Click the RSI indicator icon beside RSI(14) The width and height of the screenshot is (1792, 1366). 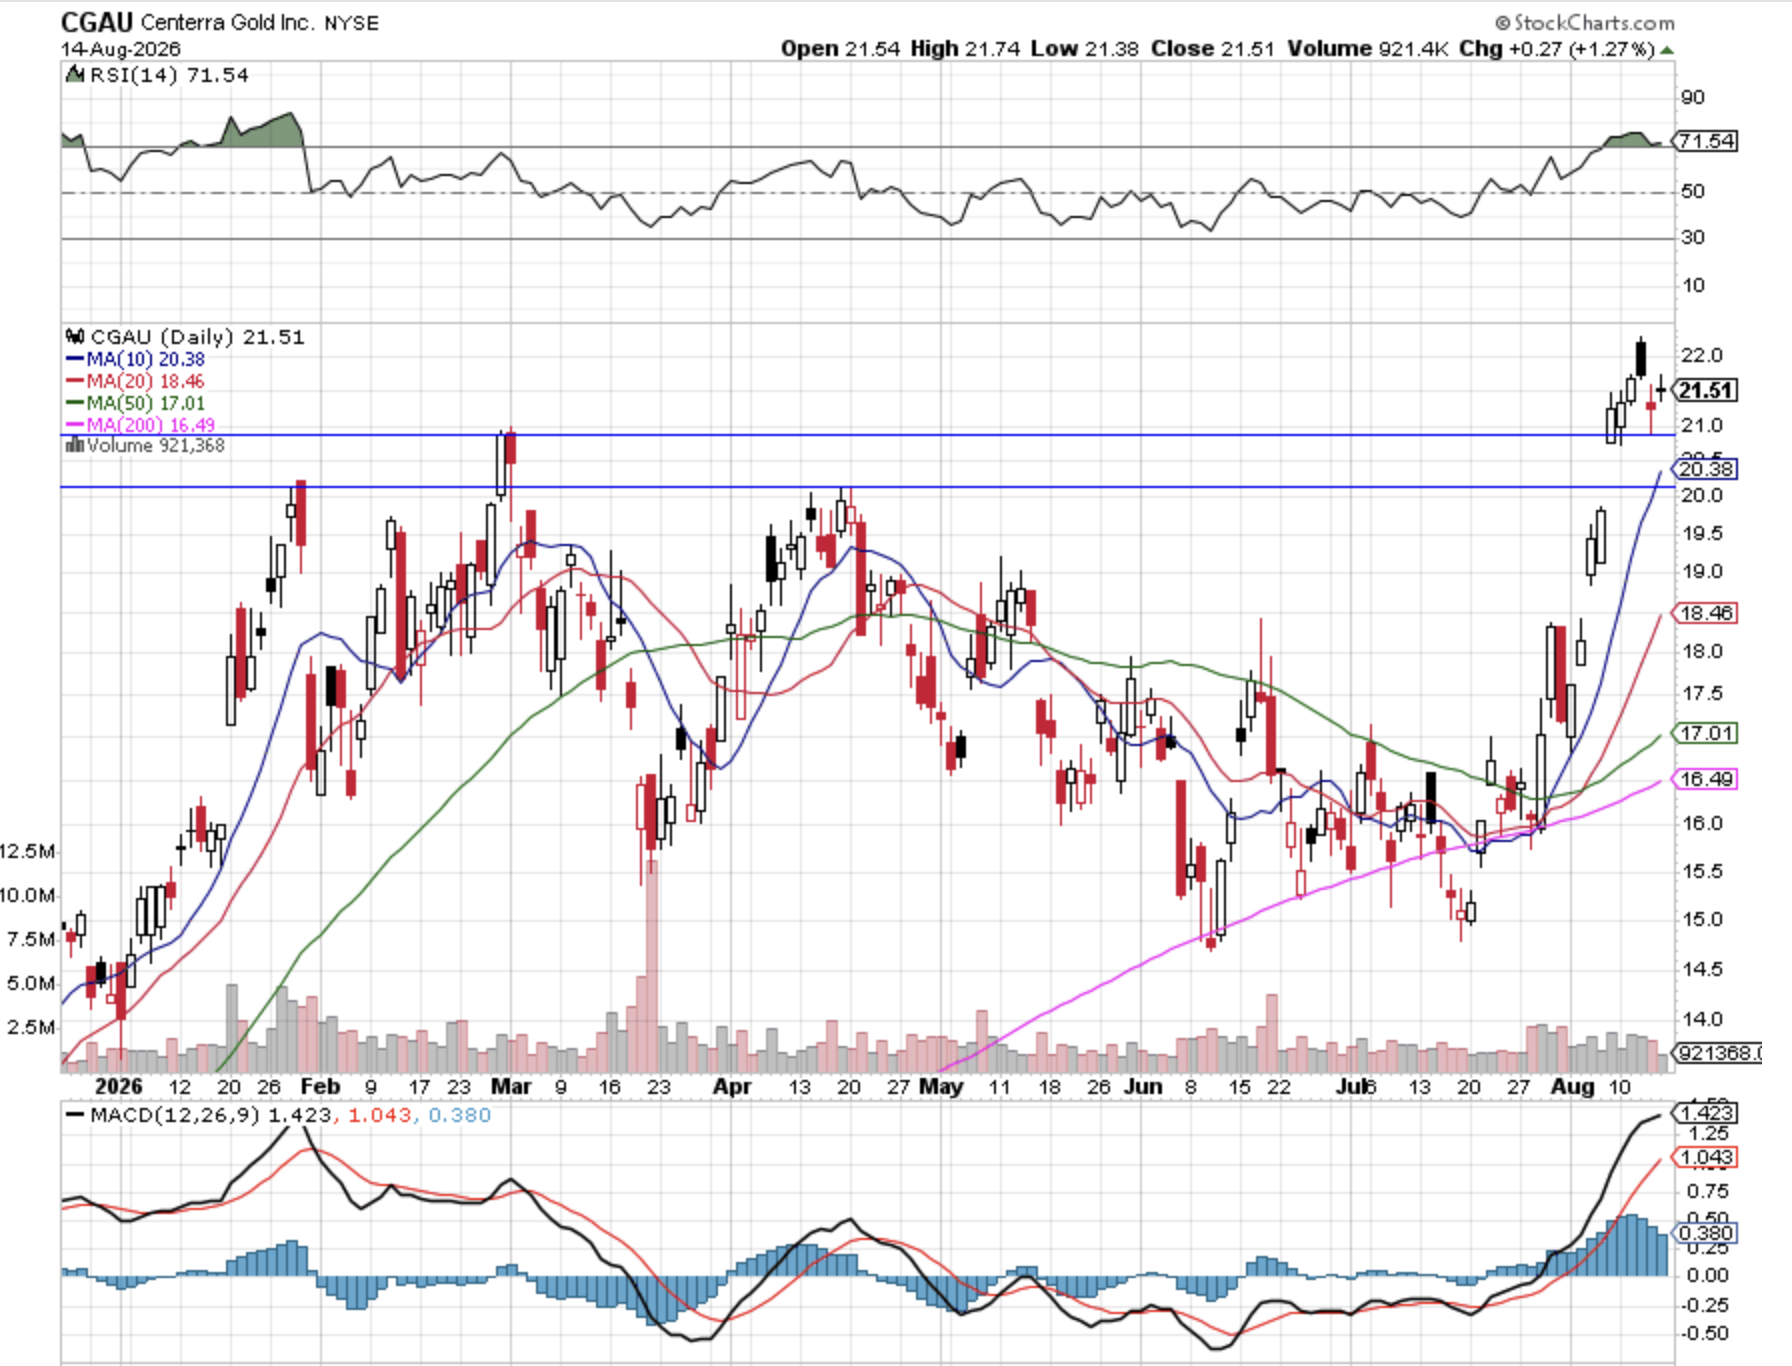click(x=75, y=74)
